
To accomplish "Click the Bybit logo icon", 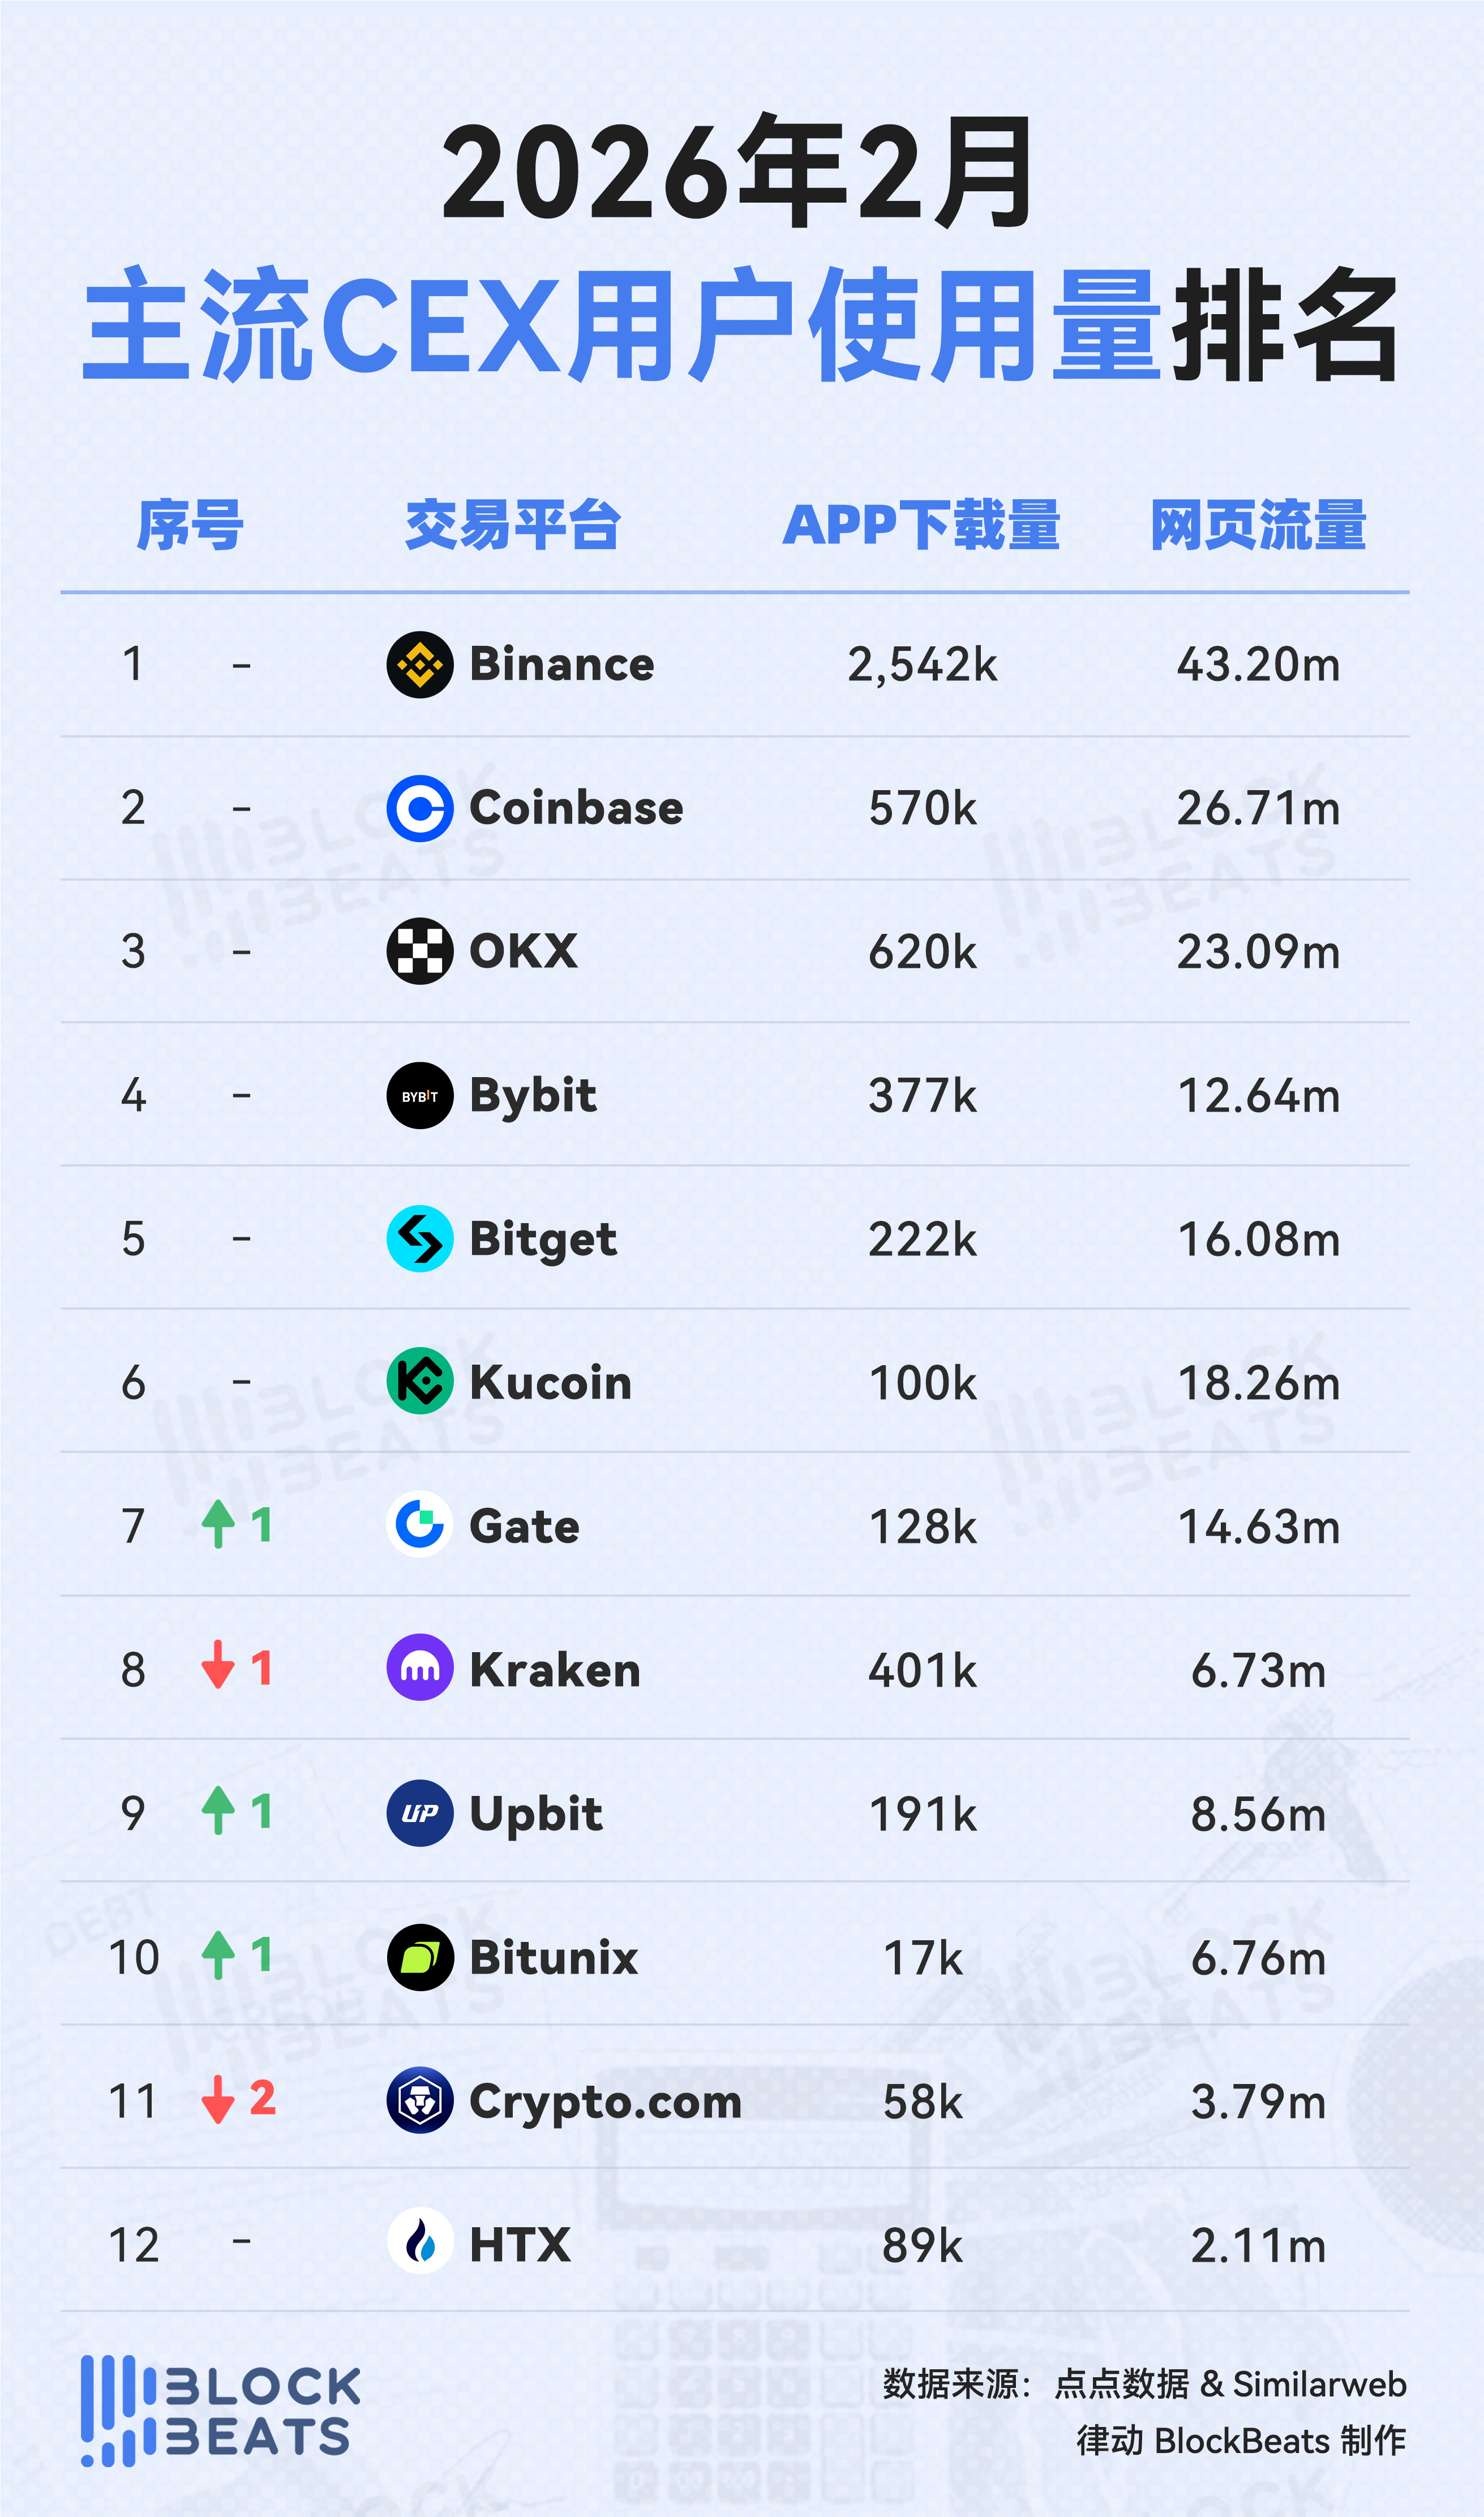I will 420,1095.
